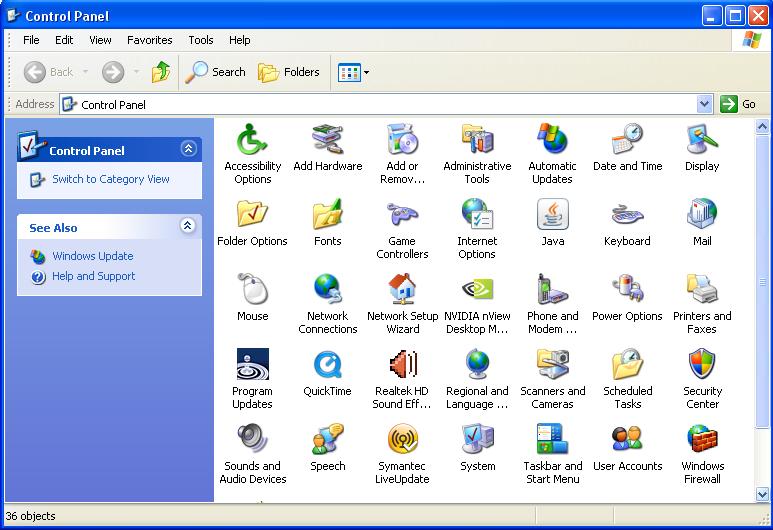This screenshot has width=773, height=530.
Task: Open Internet Options icon
Action: point(477,214)
